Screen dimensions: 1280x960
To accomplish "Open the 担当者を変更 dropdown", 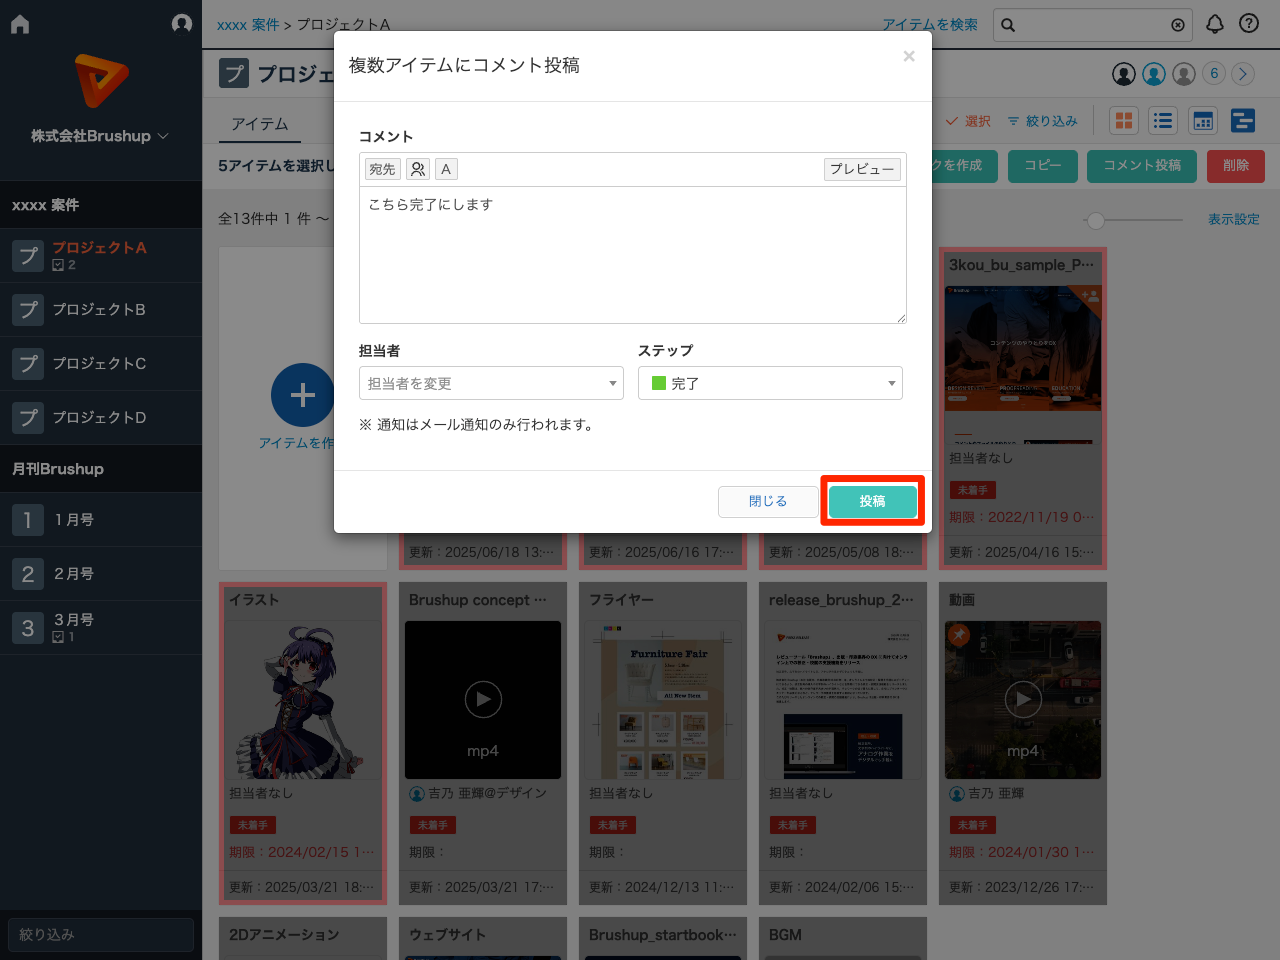I will [491, 383].
